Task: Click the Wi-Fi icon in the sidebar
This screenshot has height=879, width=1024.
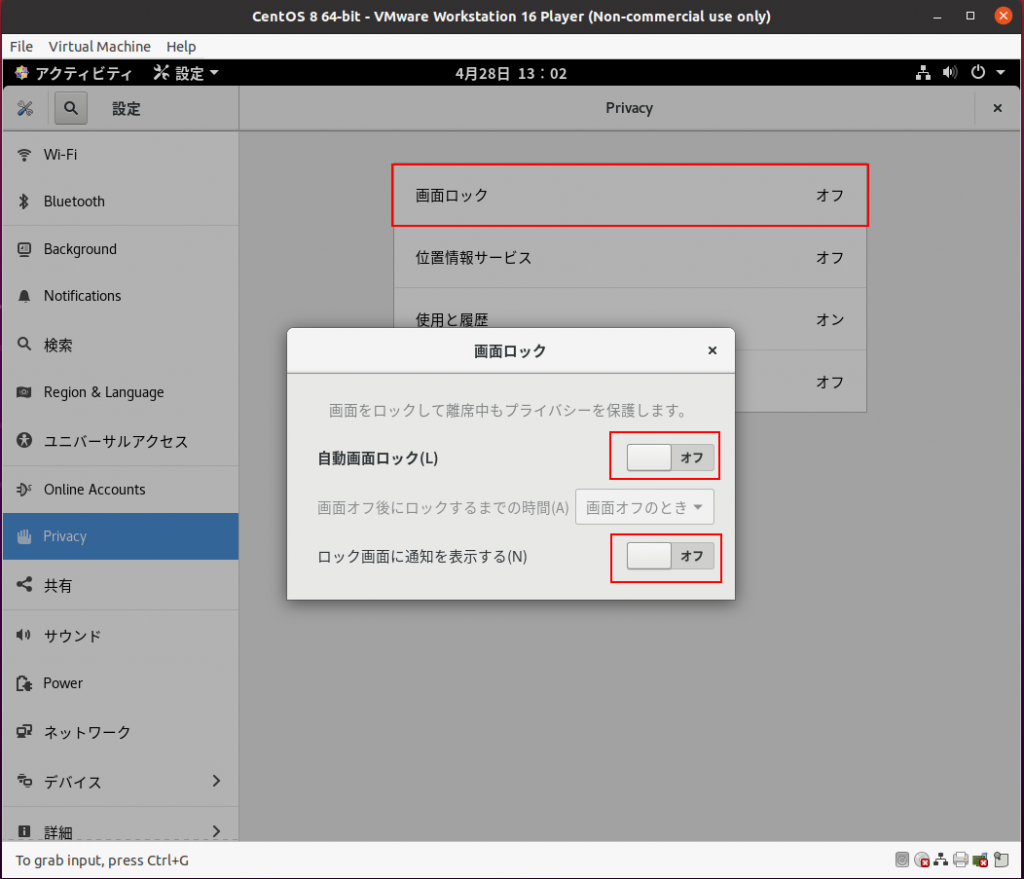Action: (x=24, y=155)
